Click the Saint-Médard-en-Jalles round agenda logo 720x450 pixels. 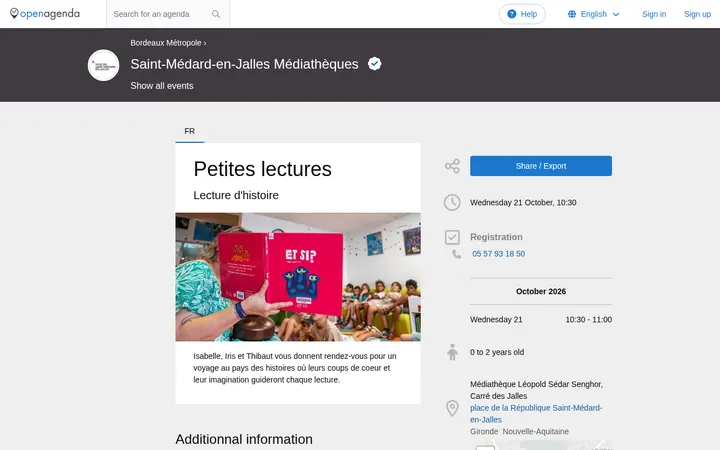(x=103, y=65)
